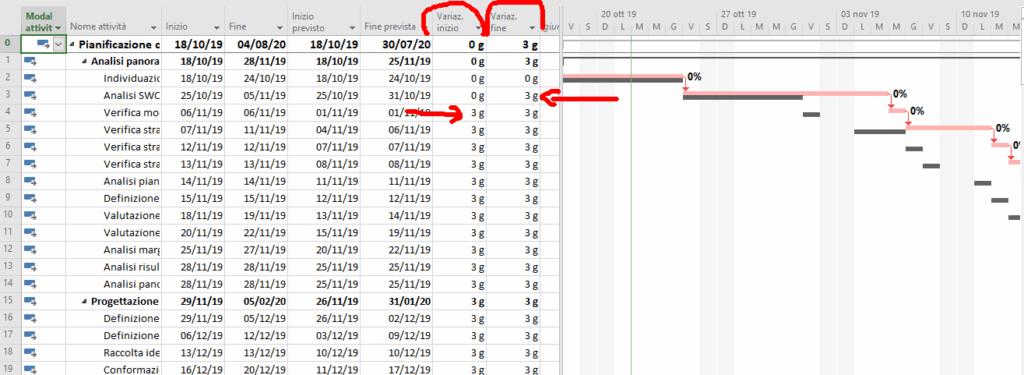This screenshot has height=375, width=1024.
Task: Collapse the Analisi panora summary task
Action: pos(85,61)
